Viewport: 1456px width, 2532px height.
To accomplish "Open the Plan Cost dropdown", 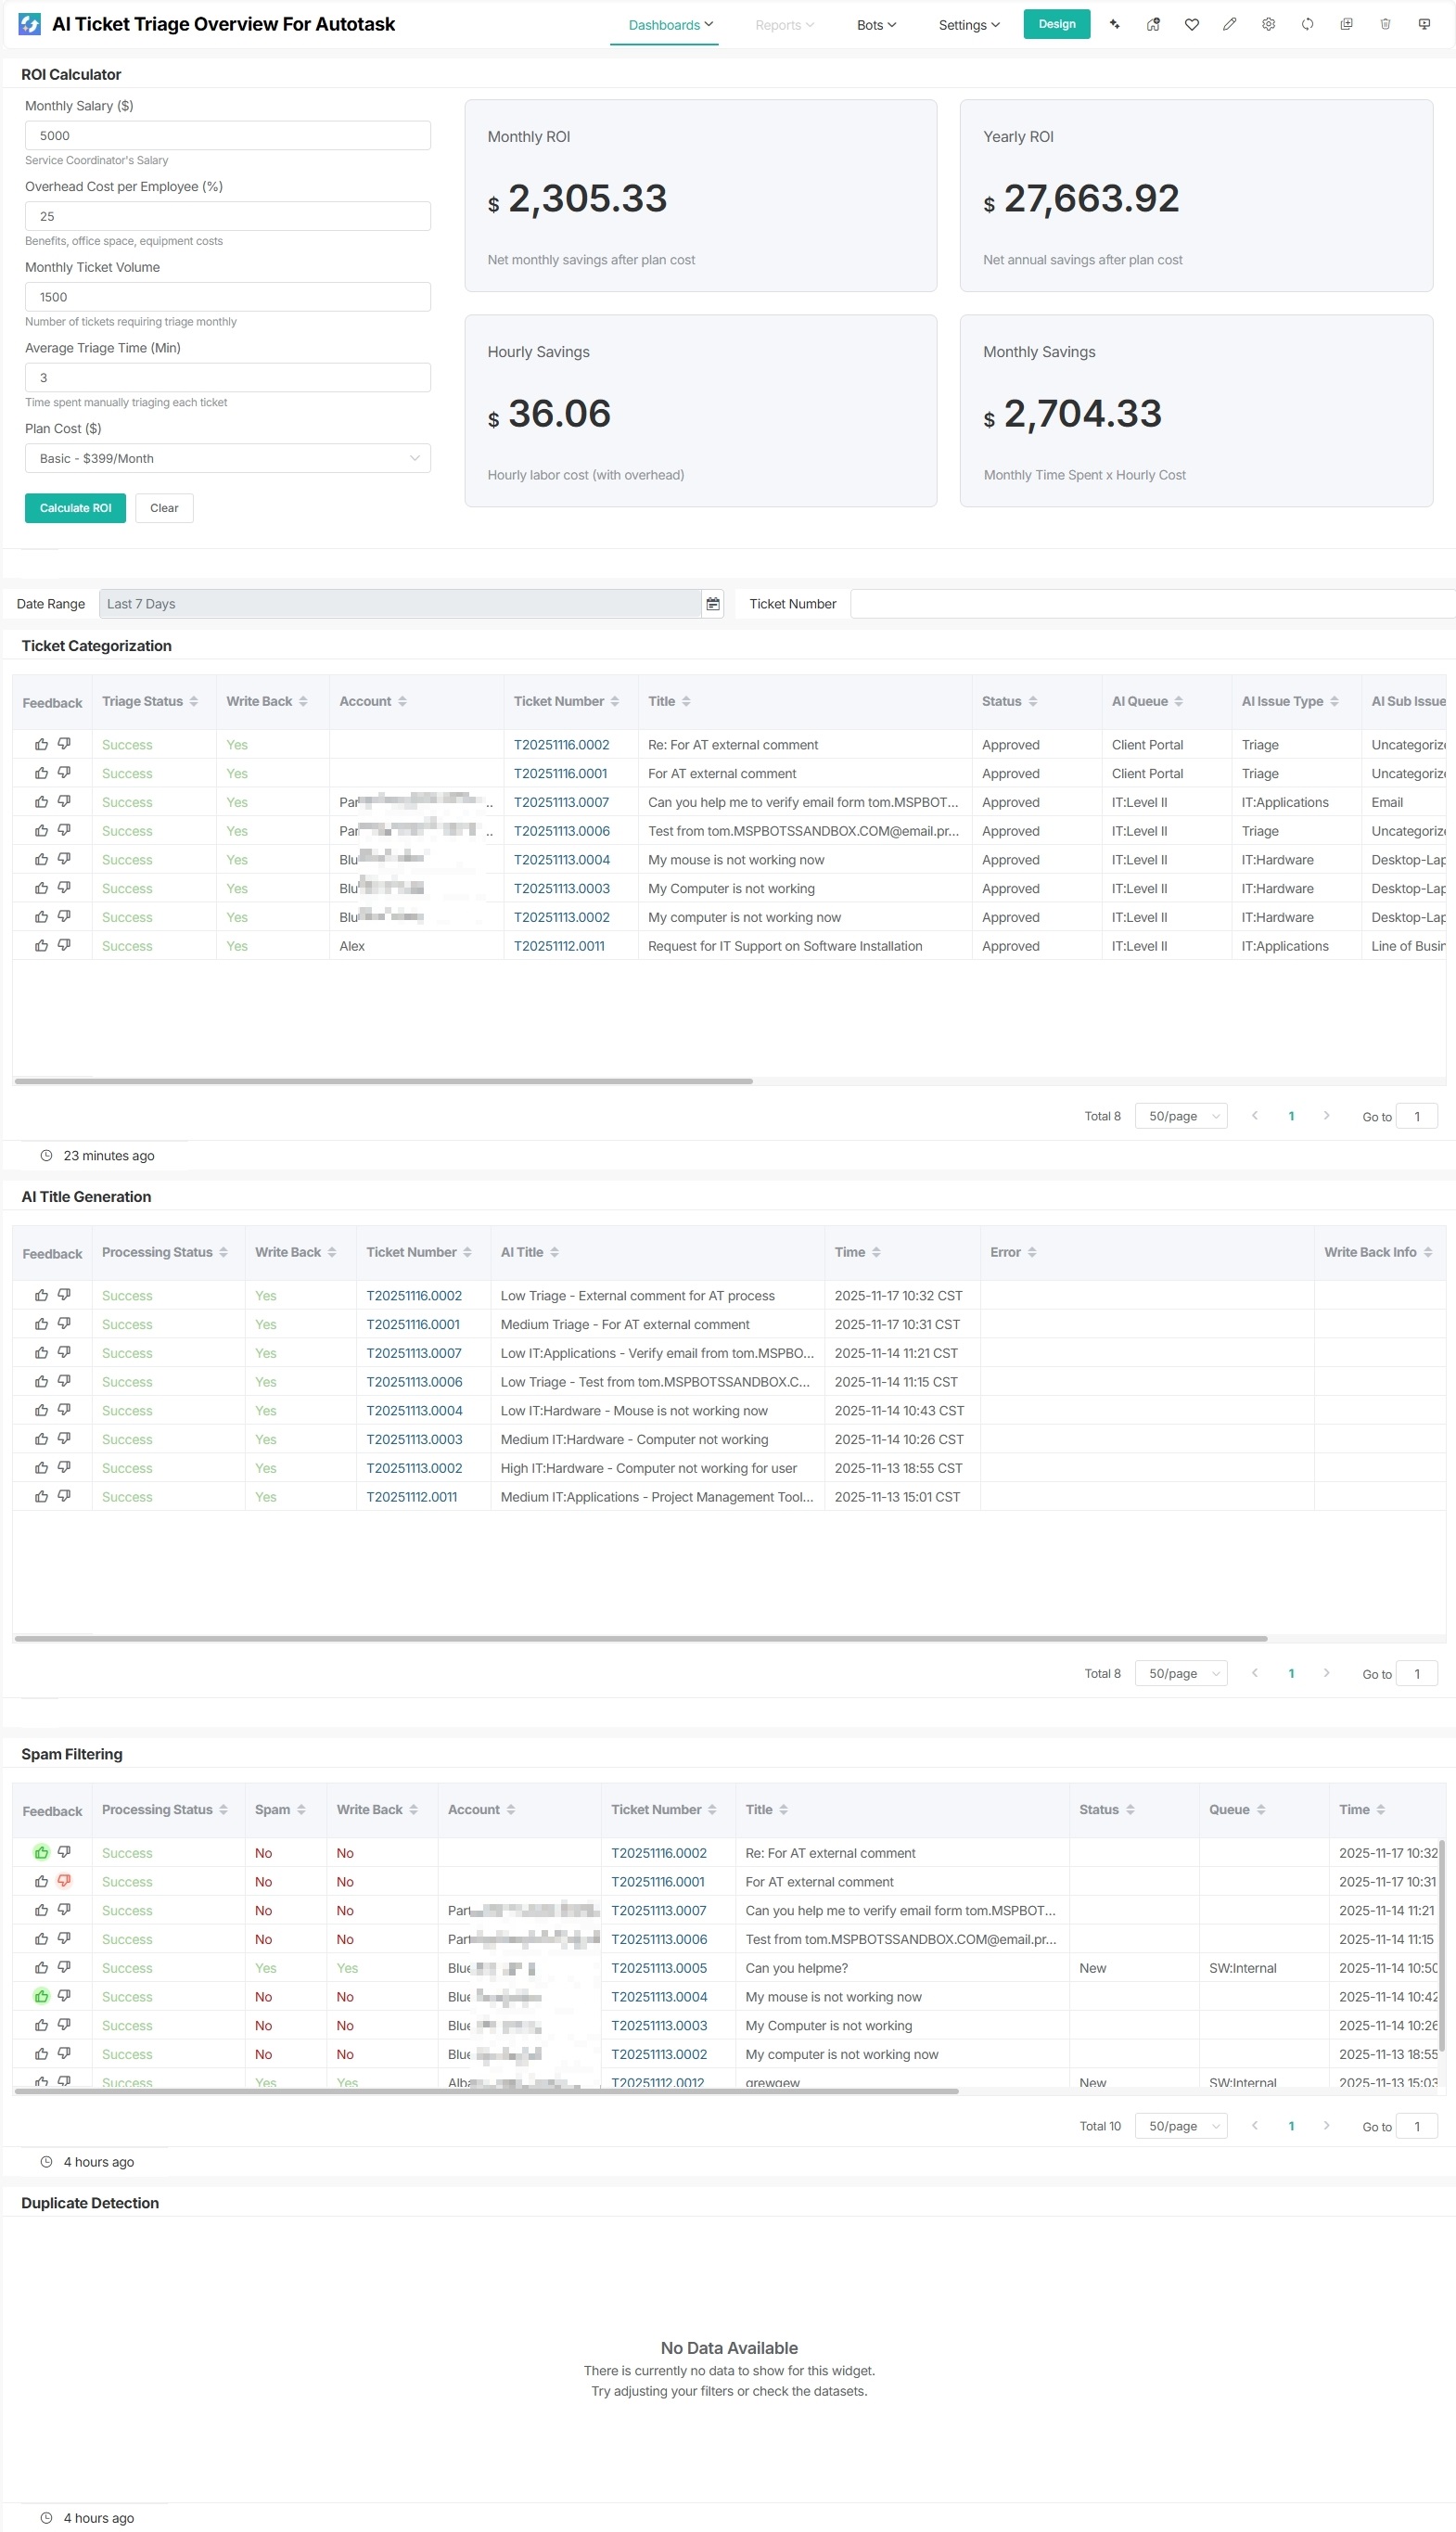I will pyautogui.click(x=227, y=458).
